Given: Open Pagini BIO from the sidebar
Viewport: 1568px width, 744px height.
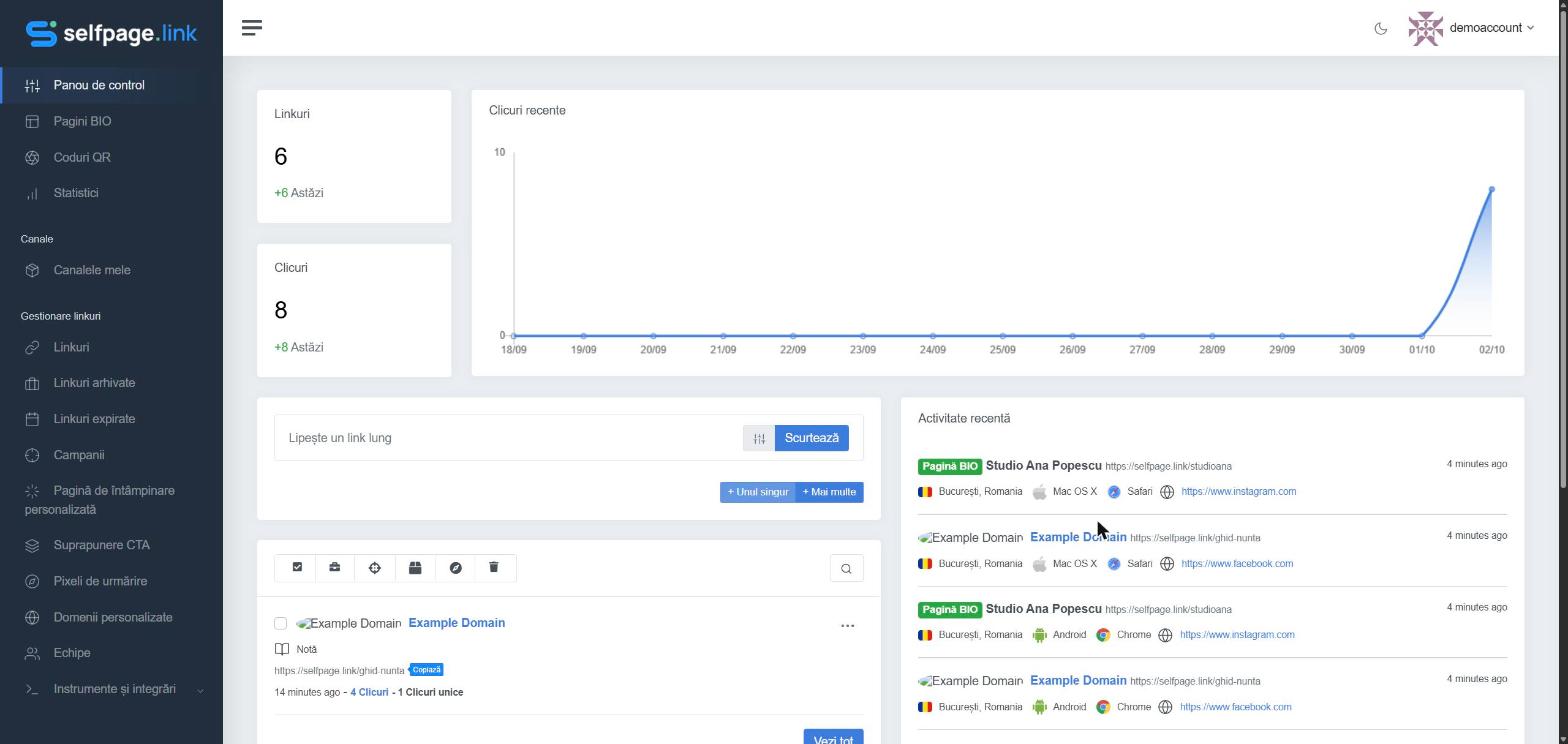Looking at the screenshot, I should coord(82,121).
